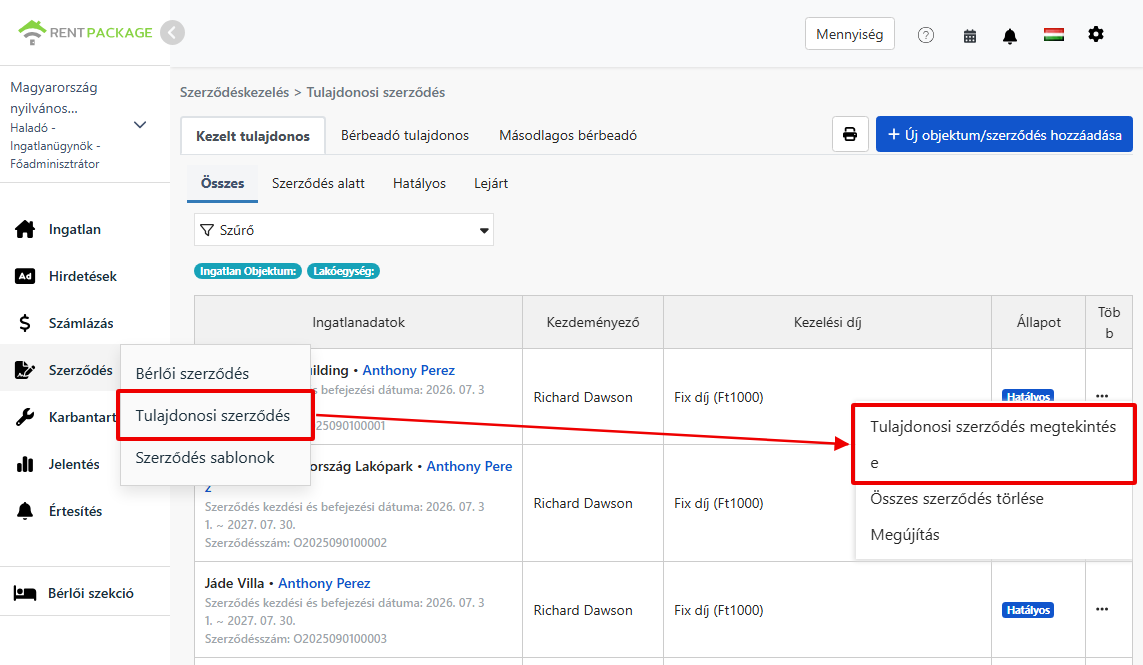The width and height of the screenshot is (1143, 665).
Task: Click the Lakóegység filter tag
Action: 343,271
